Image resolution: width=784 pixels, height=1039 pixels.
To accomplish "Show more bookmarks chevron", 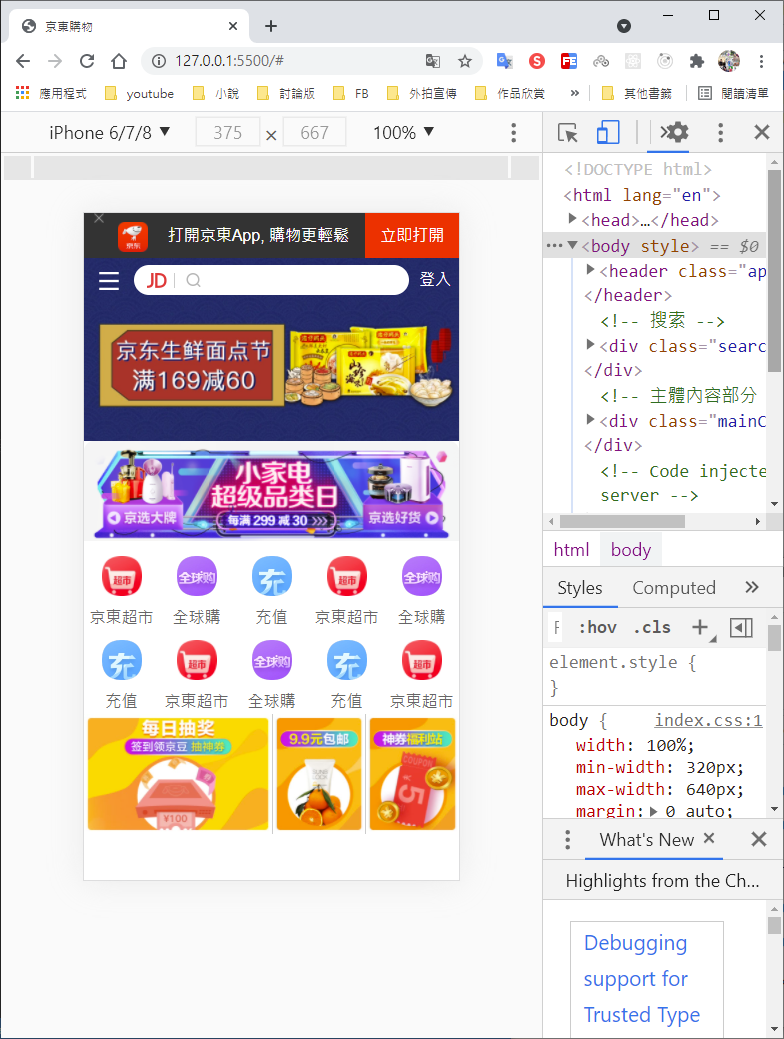I will point(575,93).
